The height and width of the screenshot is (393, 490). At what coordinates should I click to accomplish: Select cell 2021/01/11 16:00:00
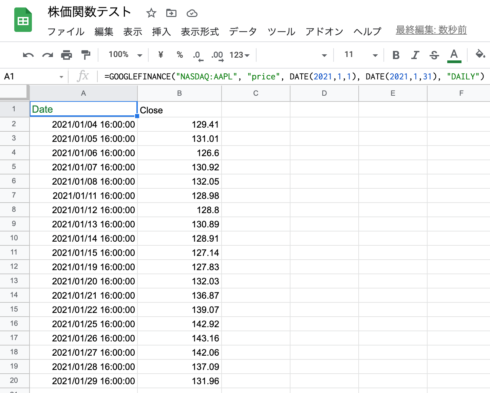tap(83, 196)
